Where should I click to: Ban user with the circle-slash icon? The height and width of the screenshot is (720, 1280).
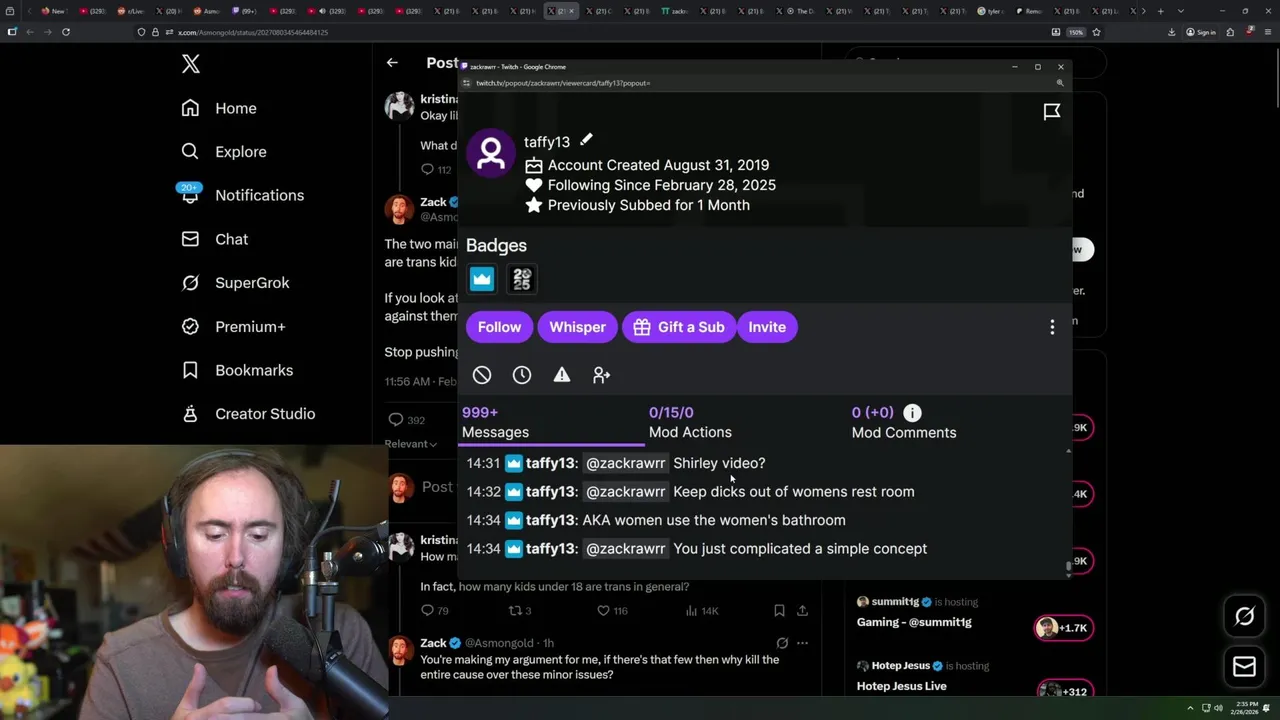pos(482,375)
